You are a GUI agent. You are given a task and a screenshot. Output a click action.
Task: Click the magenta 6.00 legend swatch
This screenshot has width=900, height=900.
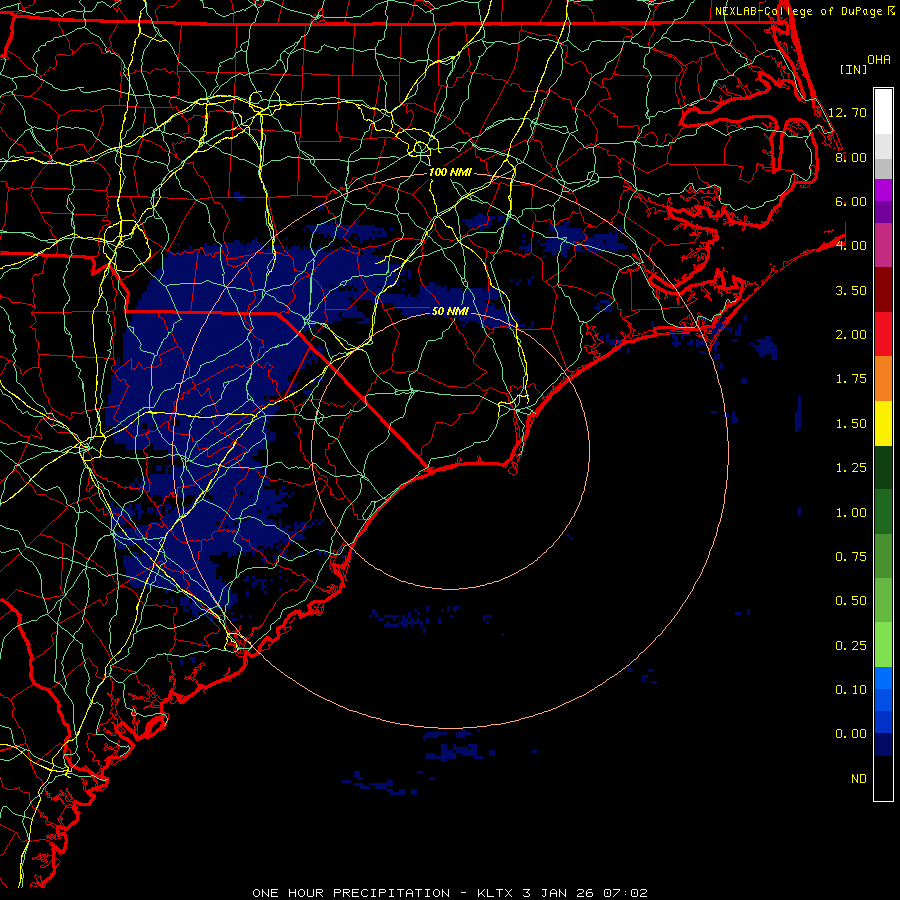tap(883, 190)
